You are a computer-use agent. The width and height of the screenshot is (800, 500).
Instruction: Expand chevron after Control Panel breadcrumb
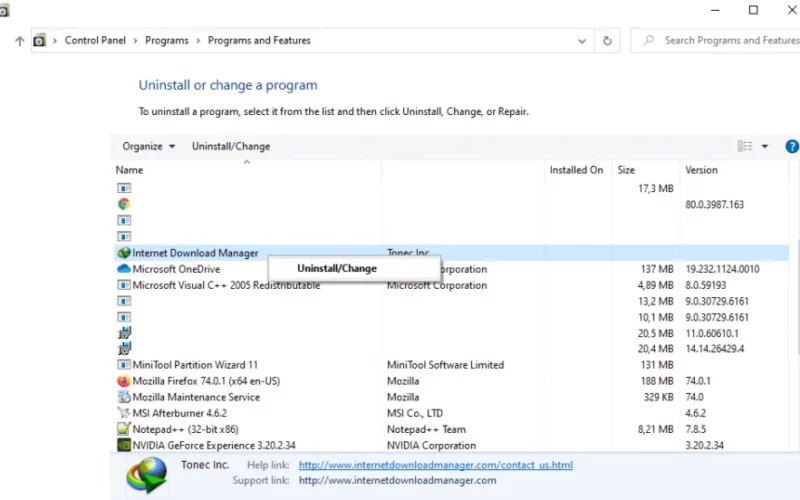[135, 41]
